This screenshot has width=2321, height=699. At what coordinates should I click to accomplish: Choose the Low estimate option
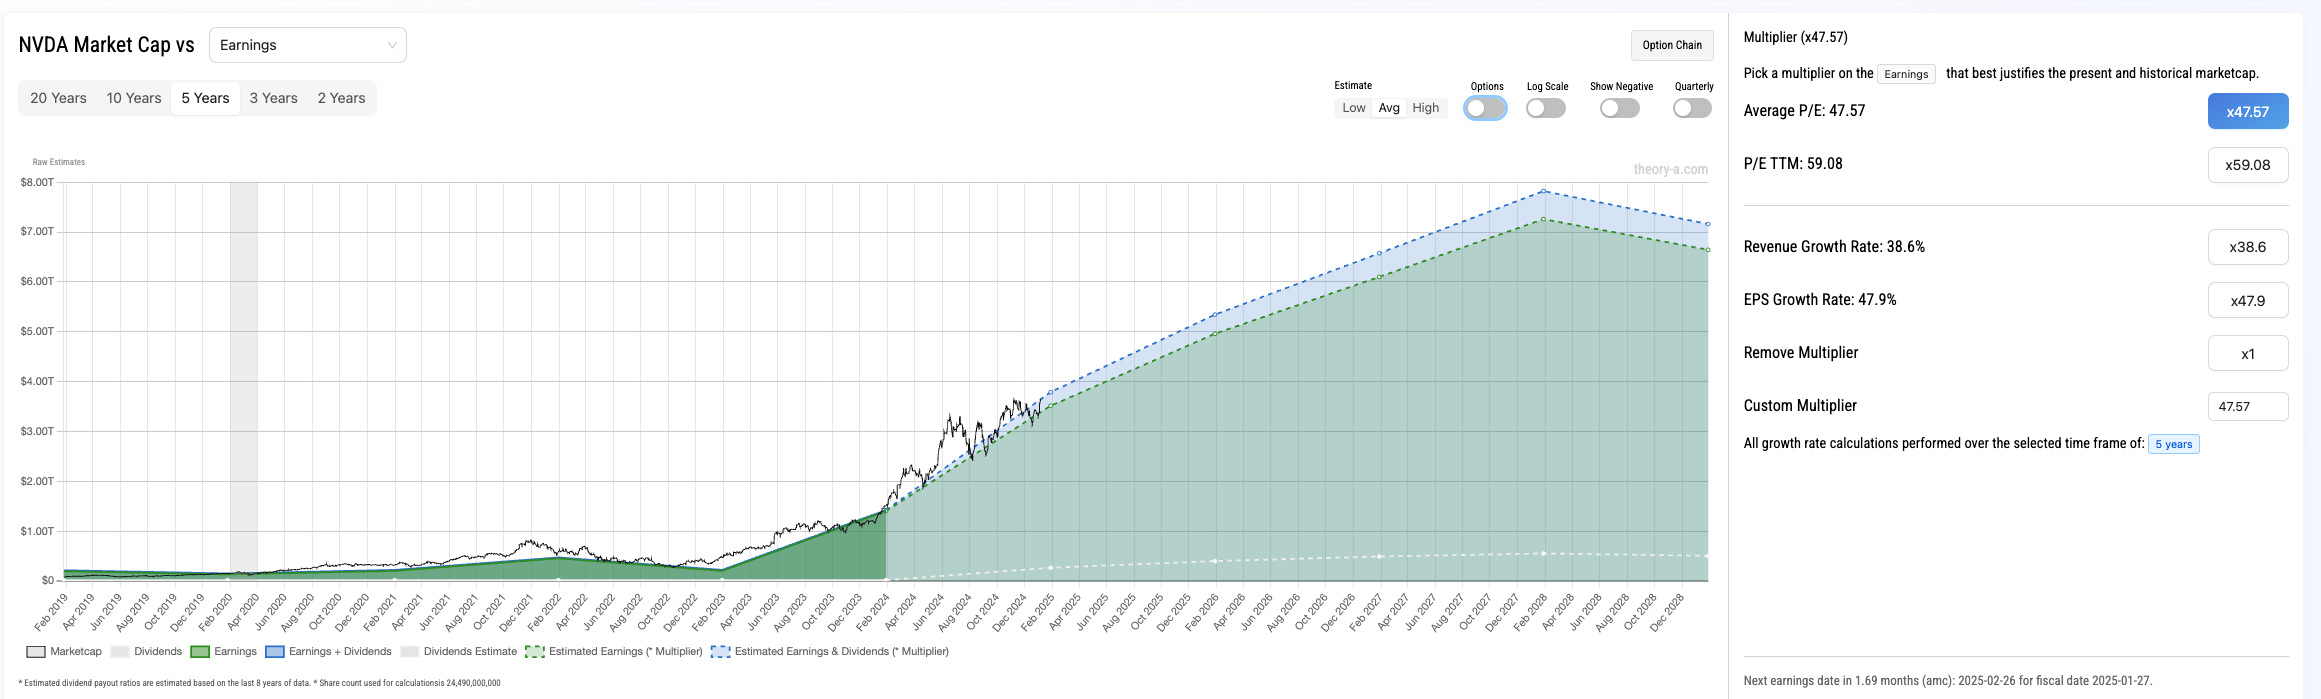pos(1354,108)
